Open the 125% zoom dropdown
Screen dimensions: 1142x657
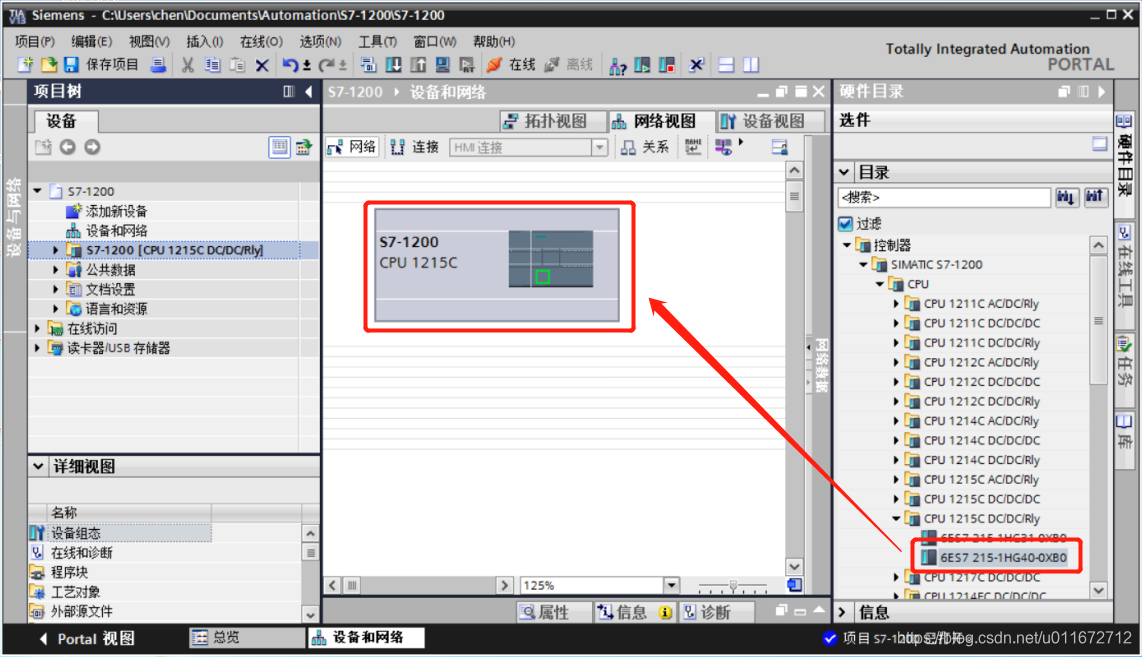point(671,586)
